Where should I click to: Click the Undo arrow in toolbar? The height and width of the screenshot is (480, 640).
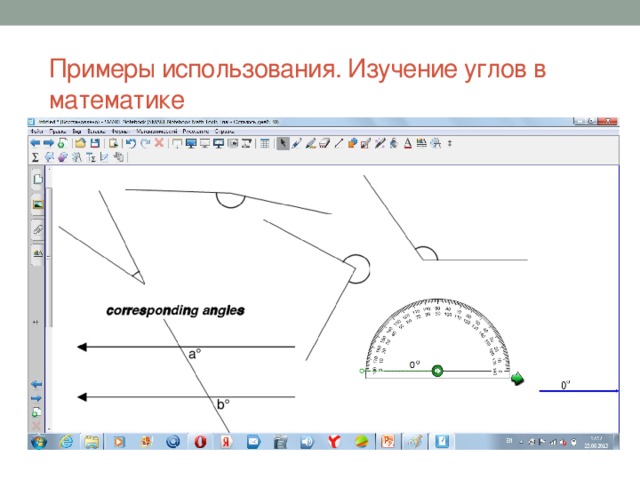click(131, 144)
